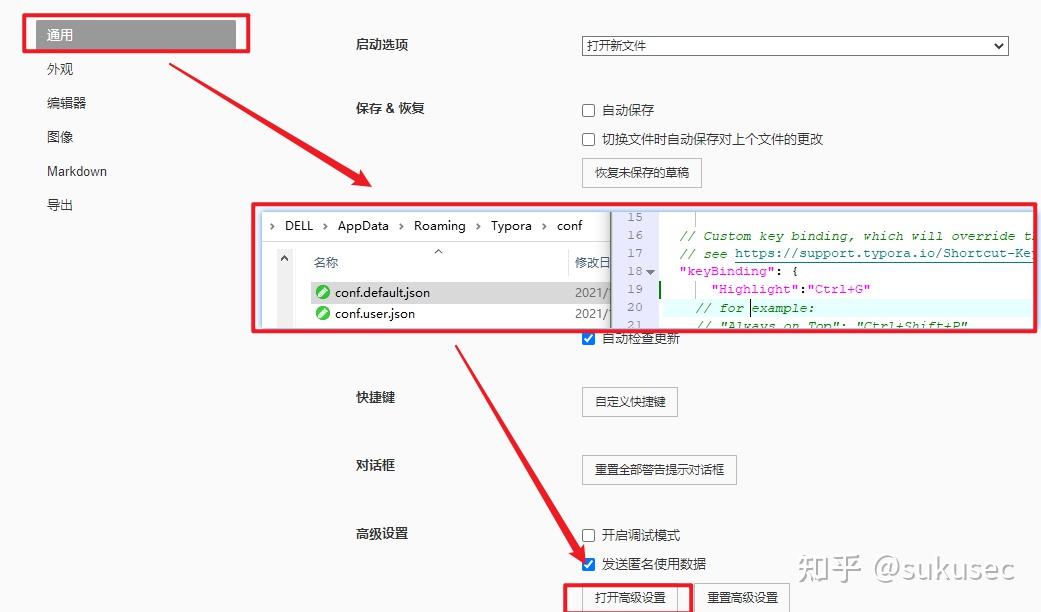Check 切换文件时自动保存对上个文件的更改
Viewport: 1041px width, 612px height.
coord(587,139)
